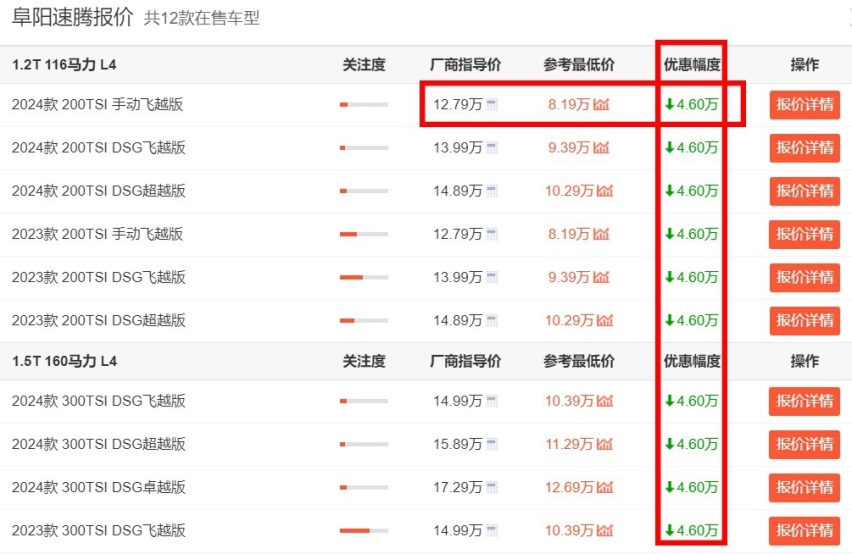Open price trend chart icon for 2023款 200TSI 手动飞越版
The height and width of the screenshot is (554, 852).
(601, 234)
